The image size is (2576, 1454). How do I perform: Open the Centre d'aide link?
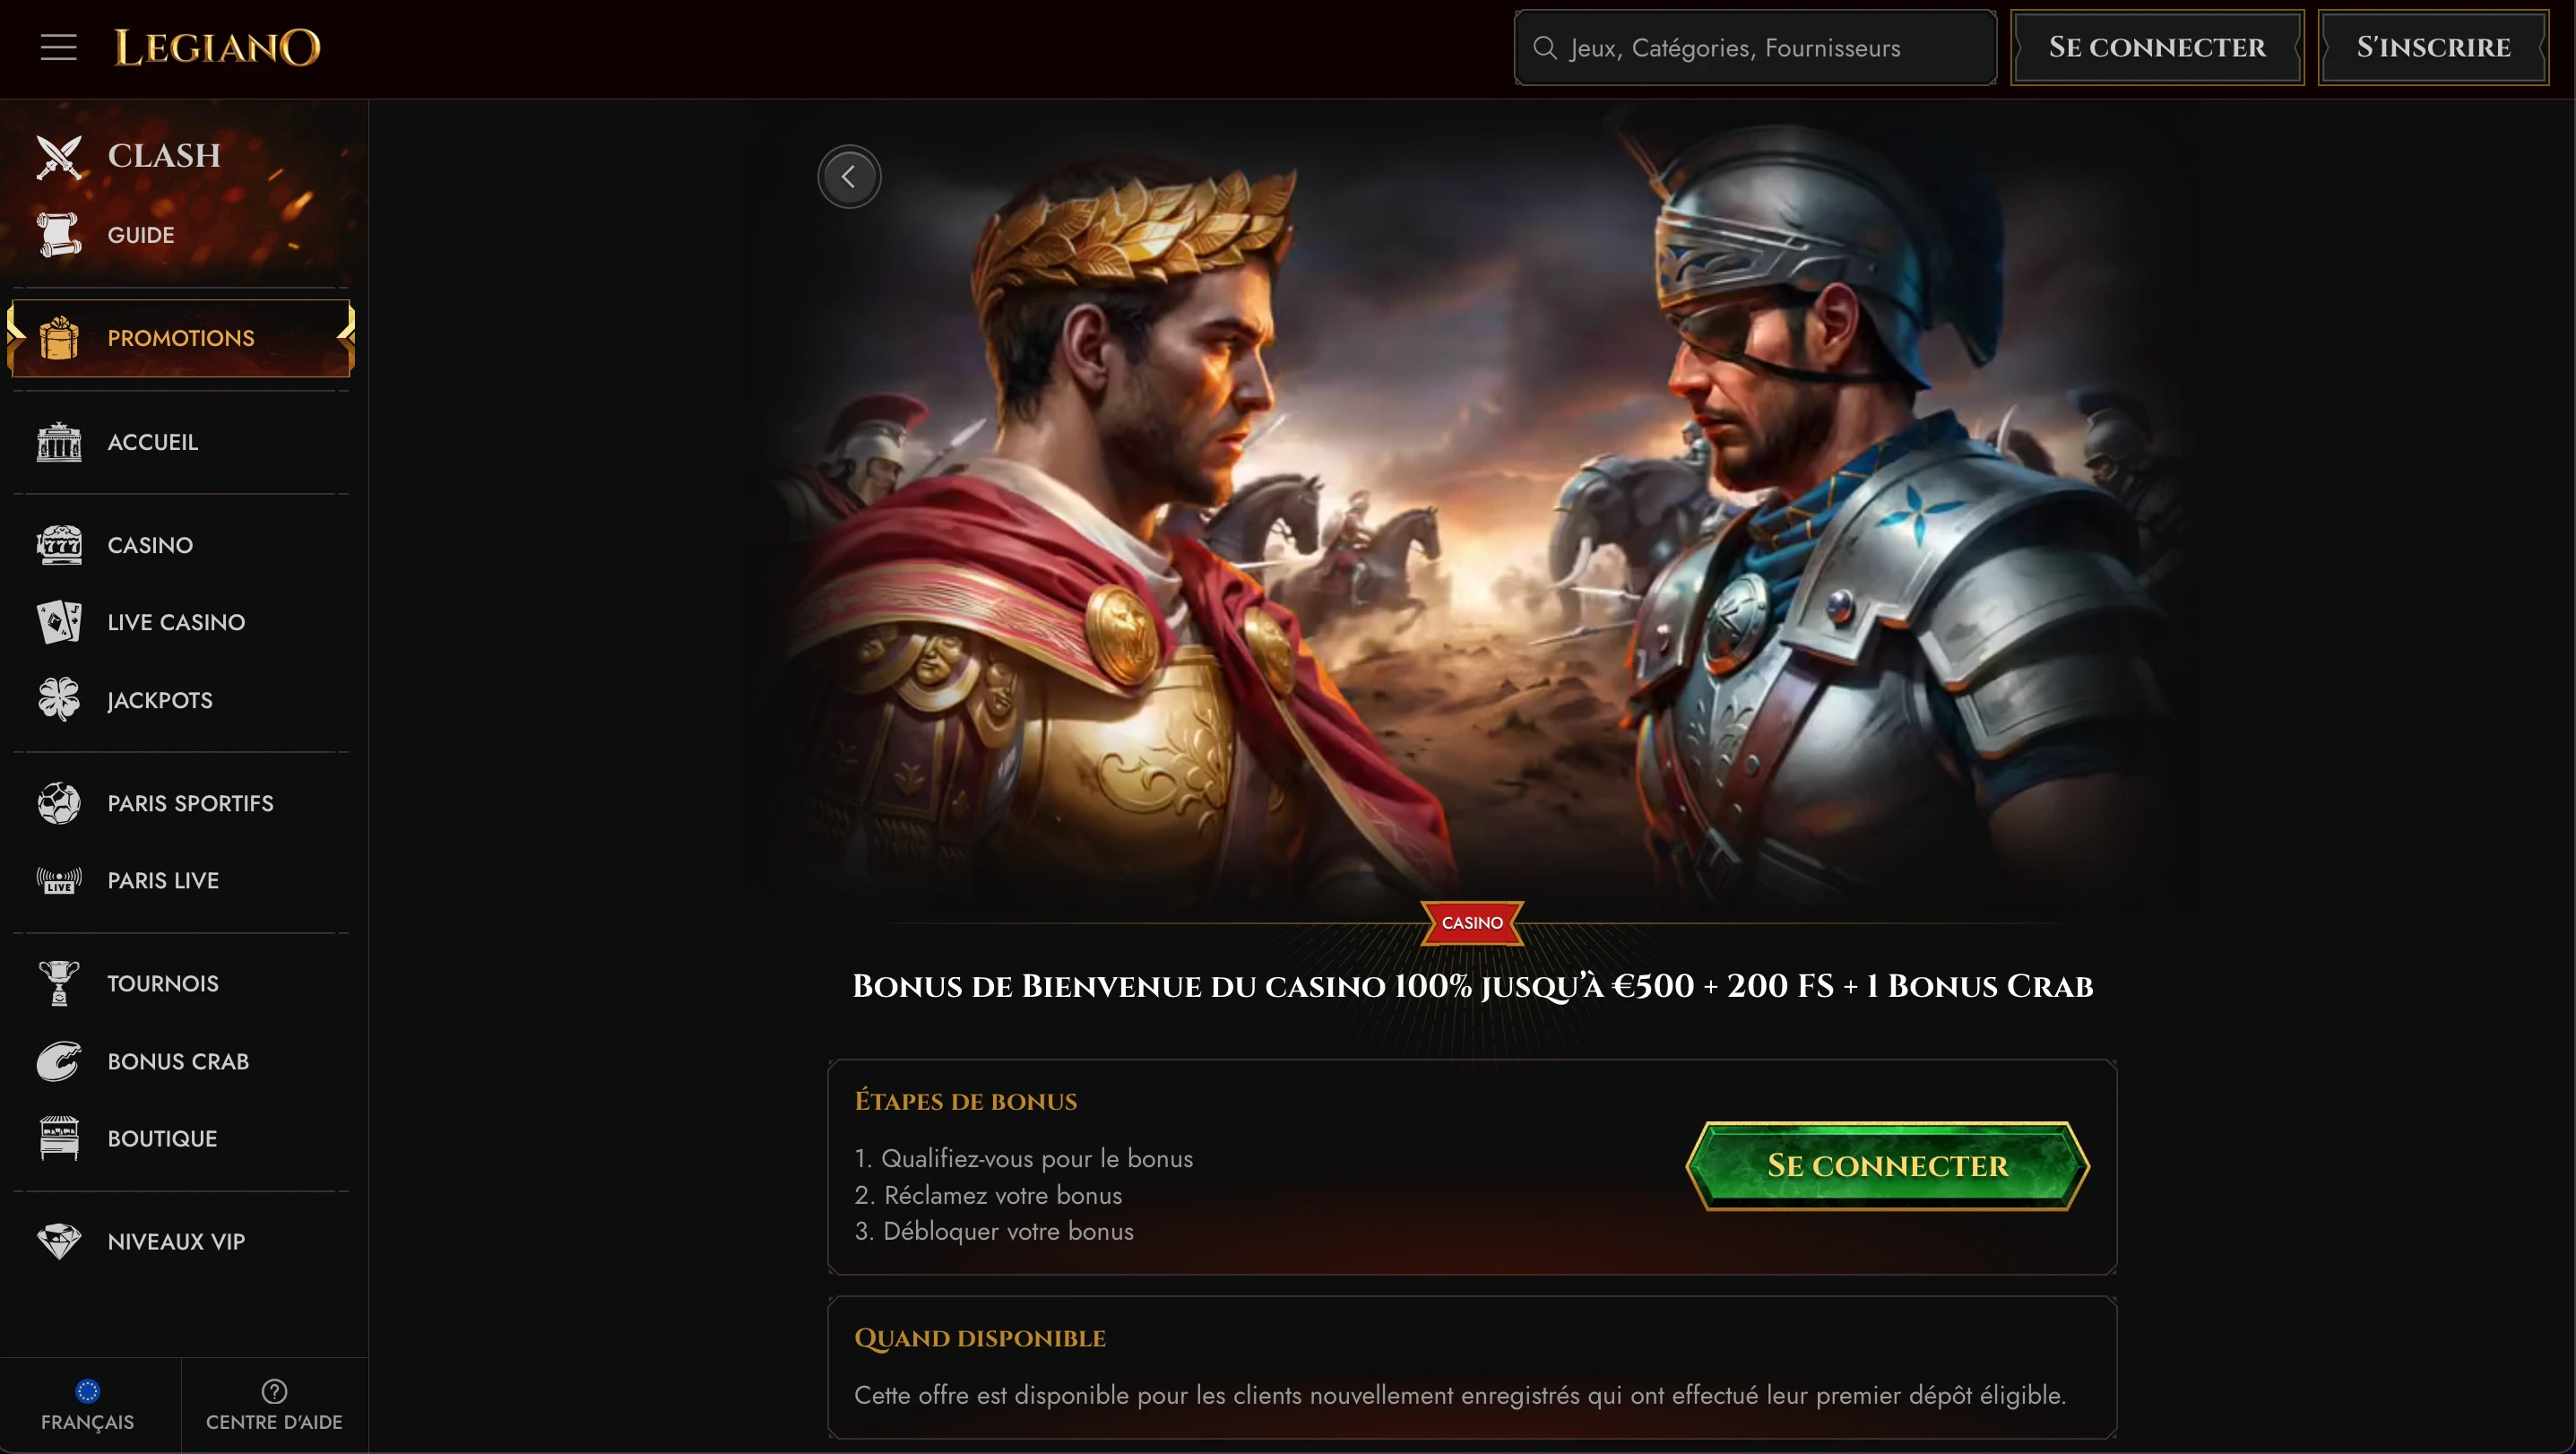click(274, 1405)
